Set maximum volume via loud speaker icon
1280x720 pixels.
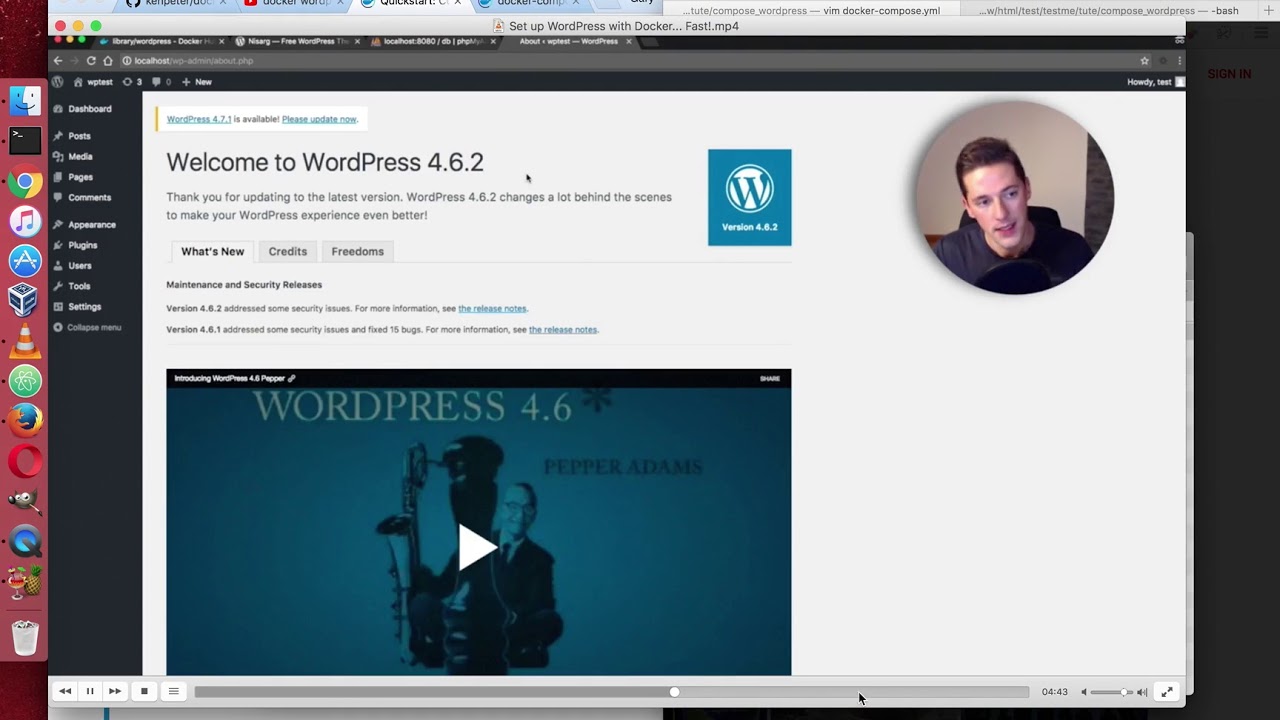click(1142, 692)
